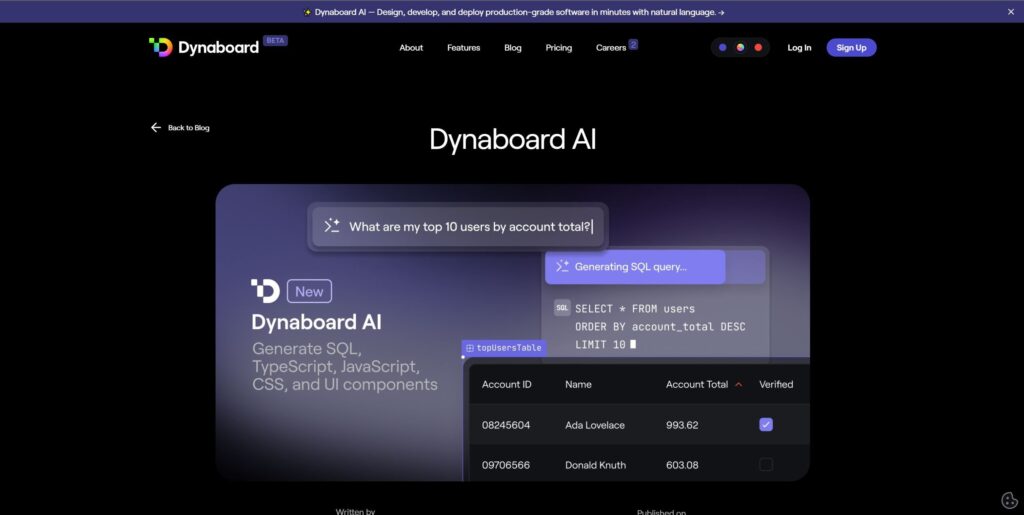
Task: Click the Sign Up button
Action: click(851, 48)
